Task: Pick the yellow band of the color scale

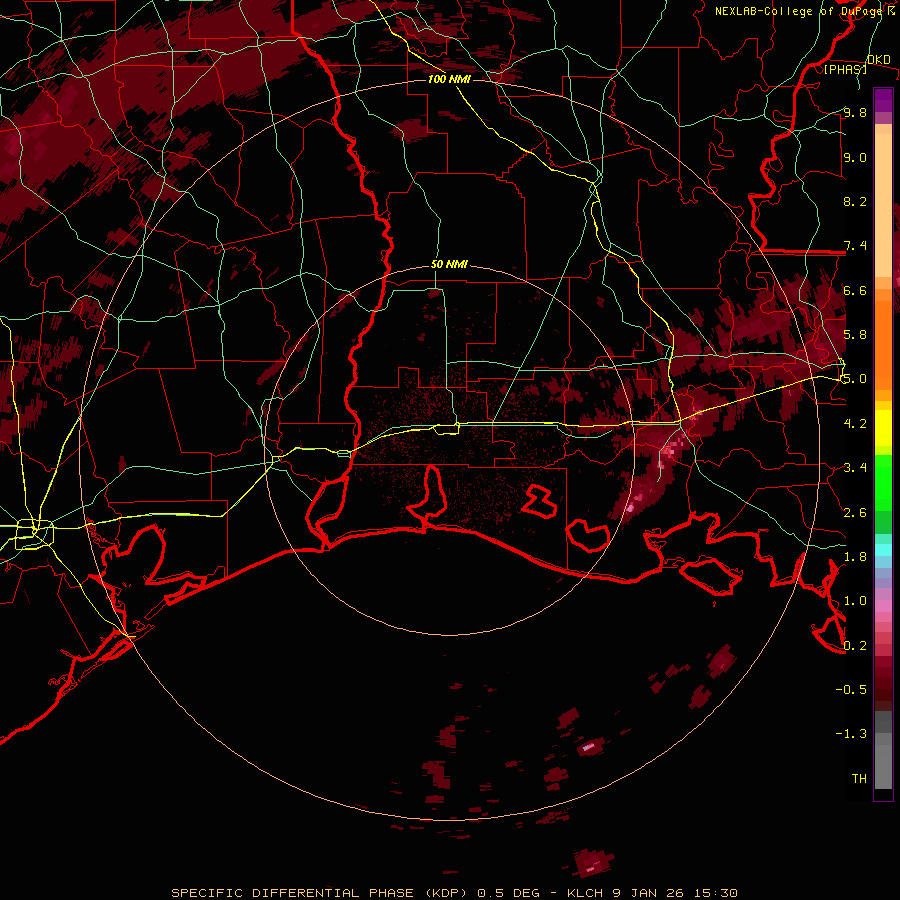Action: pyautogui.click(x=883, y=428)
